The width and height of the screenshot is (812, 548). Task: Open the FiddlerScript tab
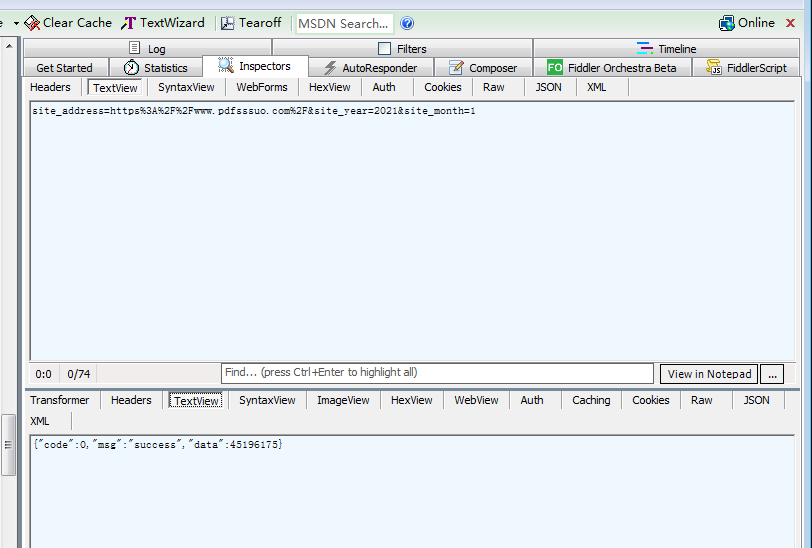[x=746, y=68]
